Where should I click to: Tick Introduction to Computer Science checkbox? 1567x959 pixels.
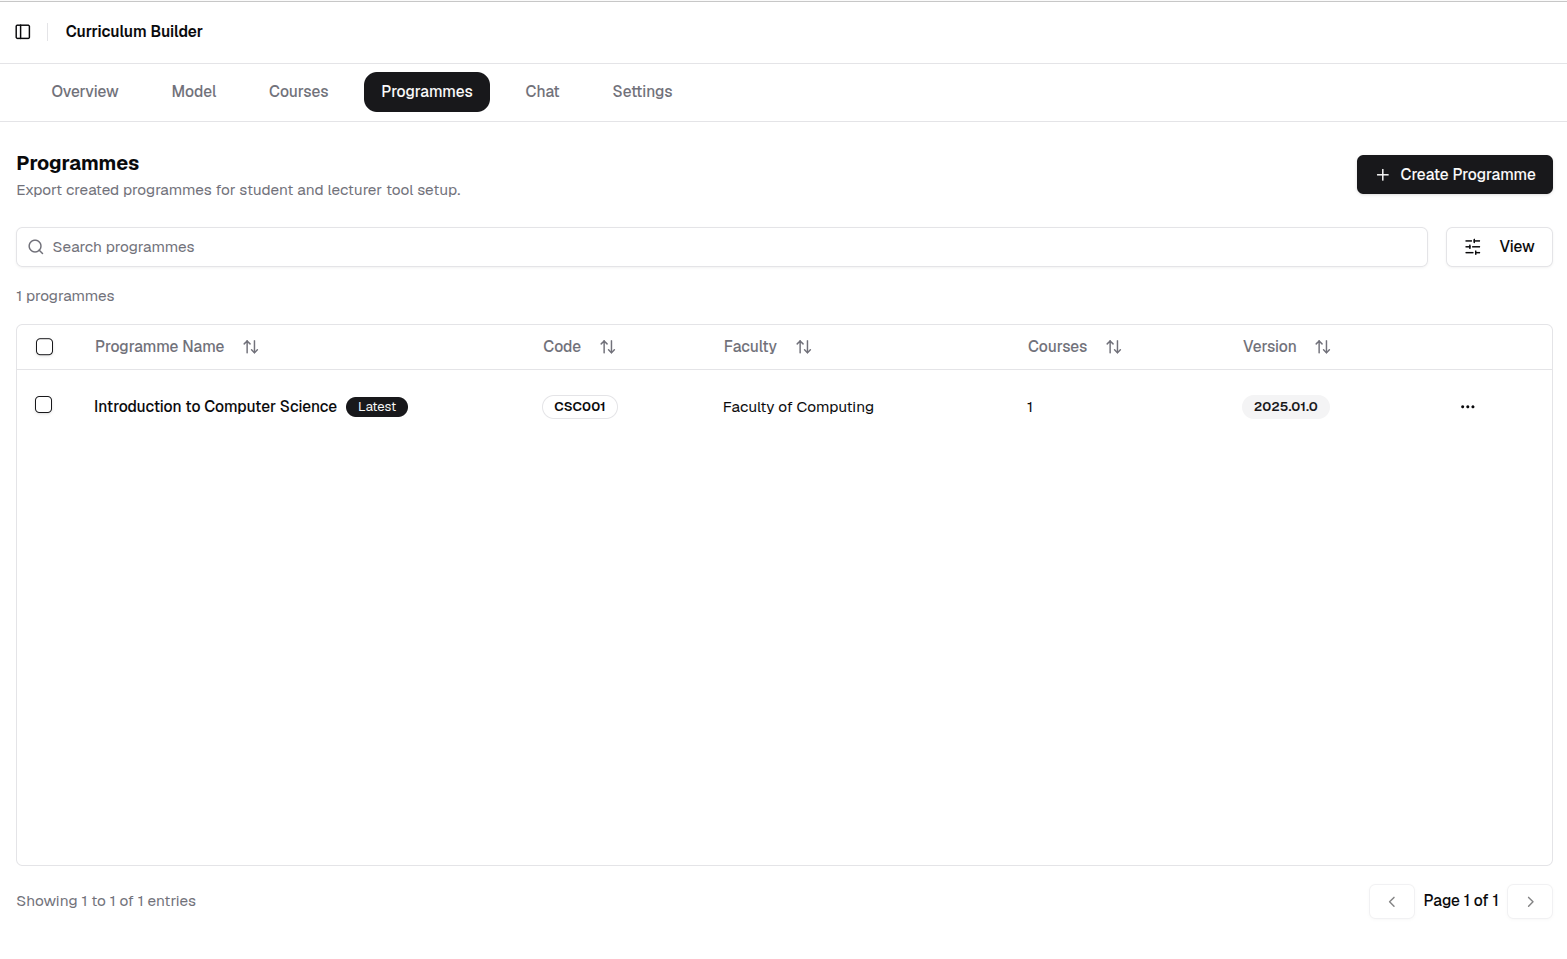pyautogui.click(x=44, y=405)
